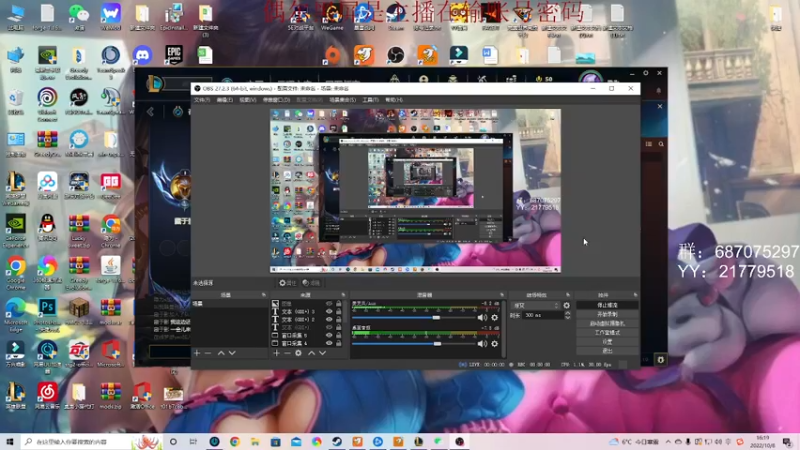Move the scene up in the scenes list

coord(221,353)
